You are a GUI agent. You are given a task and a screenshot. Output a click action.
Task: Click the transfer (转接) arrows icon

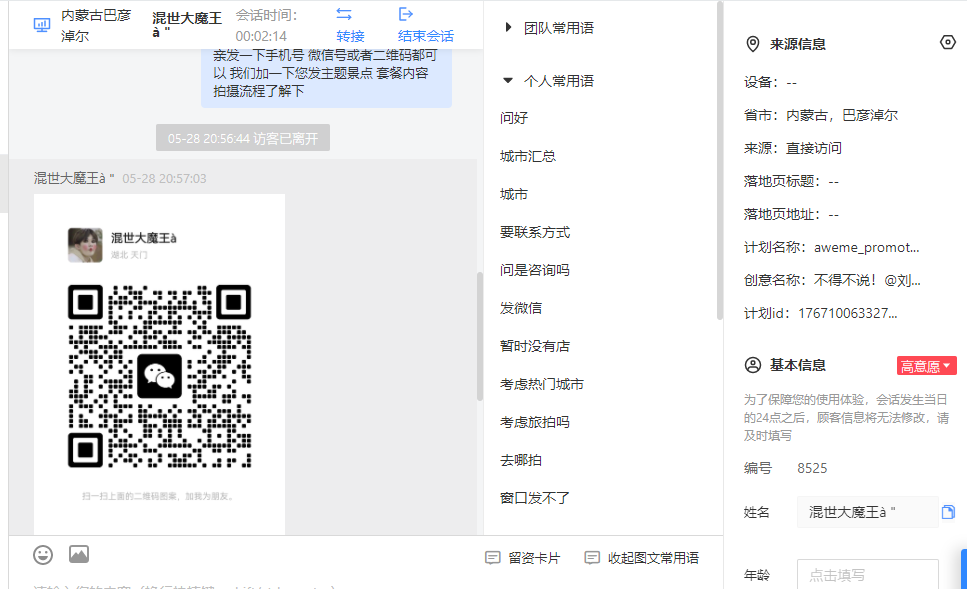(x=344, y=14)
